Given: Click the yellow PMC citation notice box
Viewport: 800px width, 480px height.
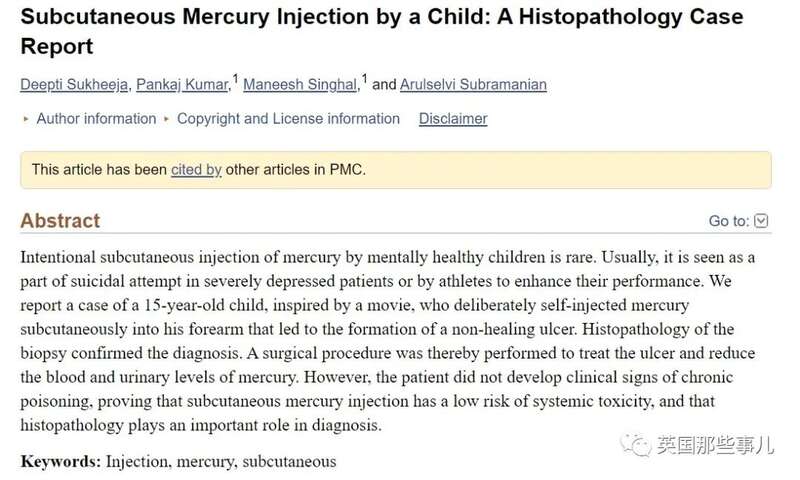Looking at the screenshot, I should (396, 170).
